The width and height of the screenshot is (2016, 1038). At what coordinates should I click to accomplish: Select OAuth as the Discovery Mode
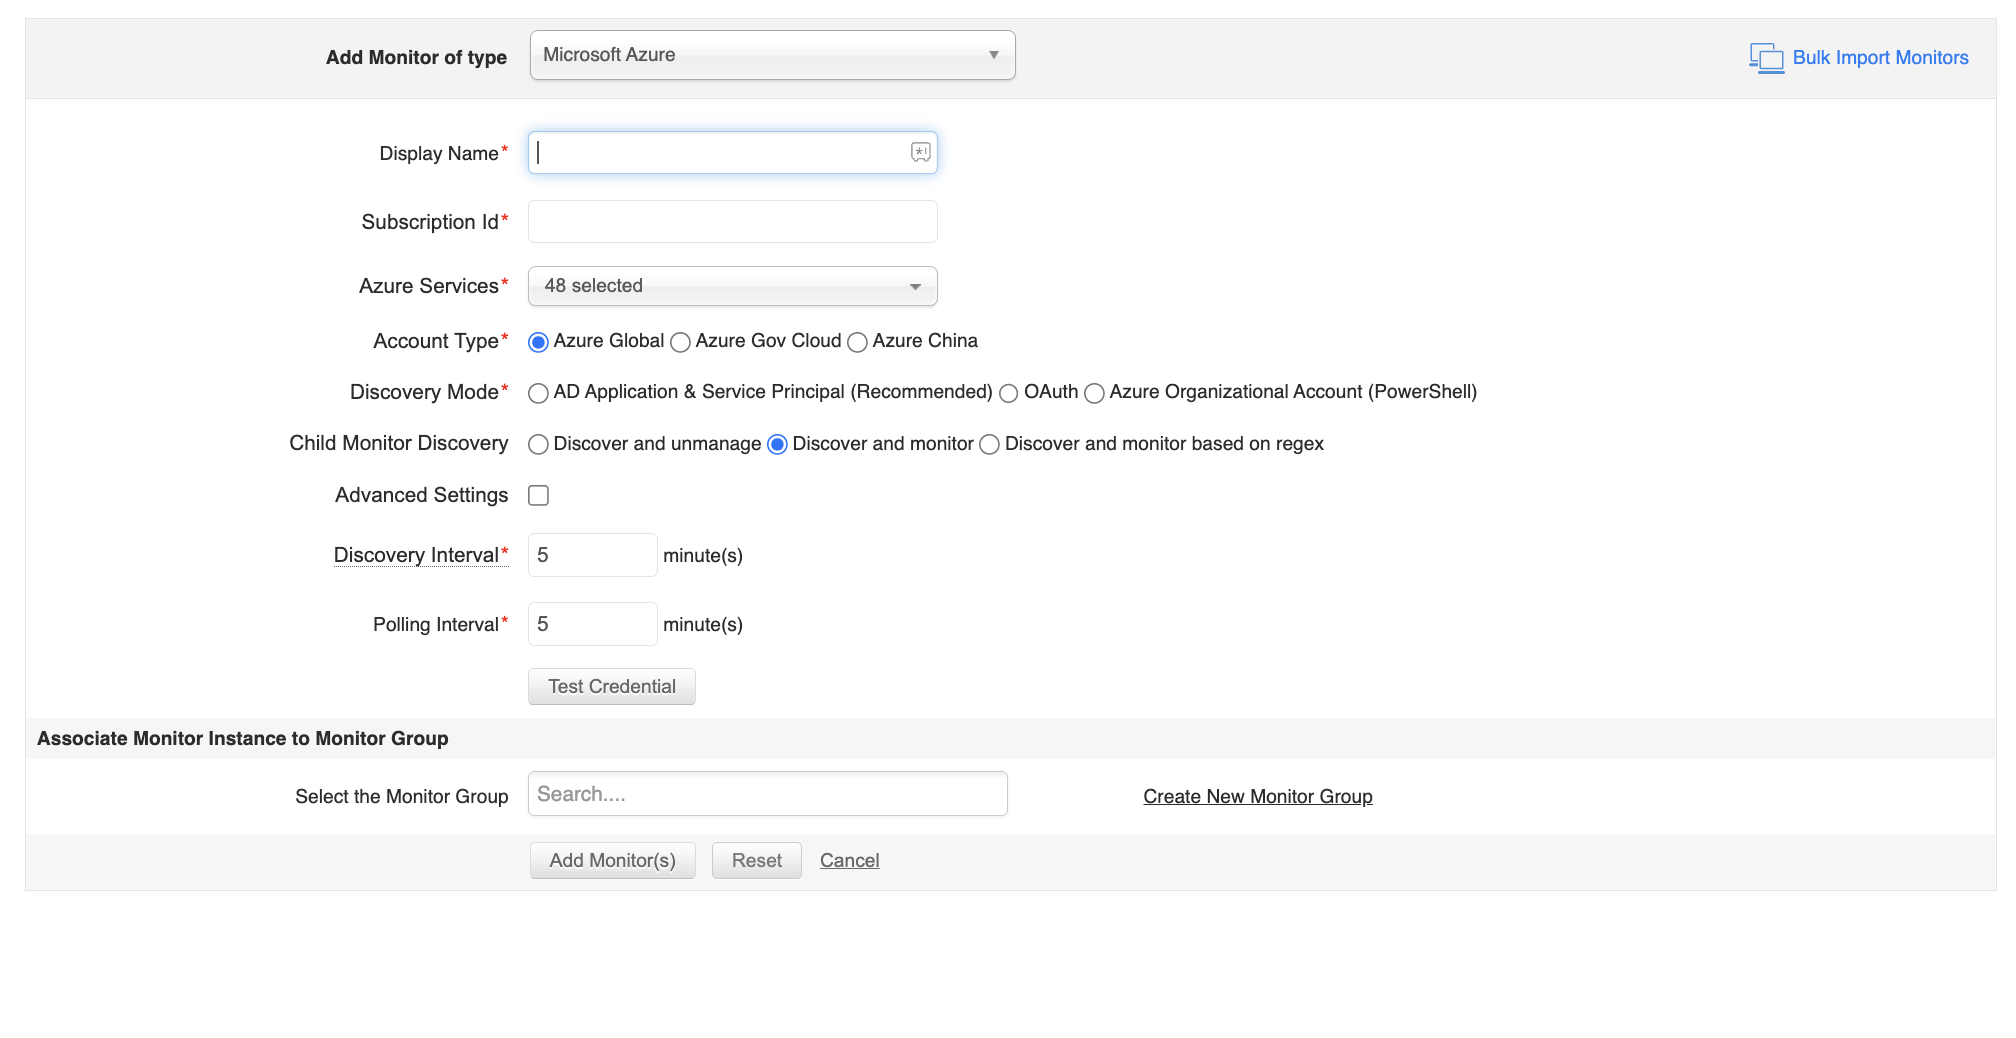click(x=1009, y=393)
